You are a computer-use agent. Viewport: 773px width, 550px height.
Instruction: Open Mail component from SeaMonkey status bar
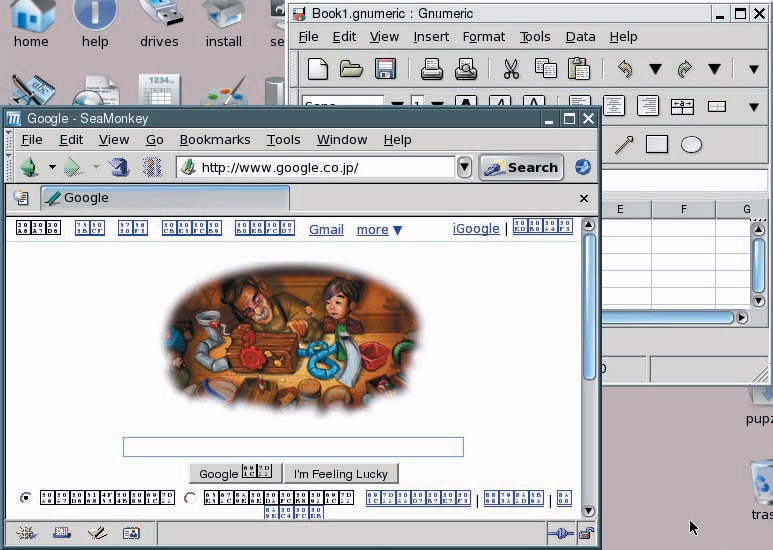62,533
